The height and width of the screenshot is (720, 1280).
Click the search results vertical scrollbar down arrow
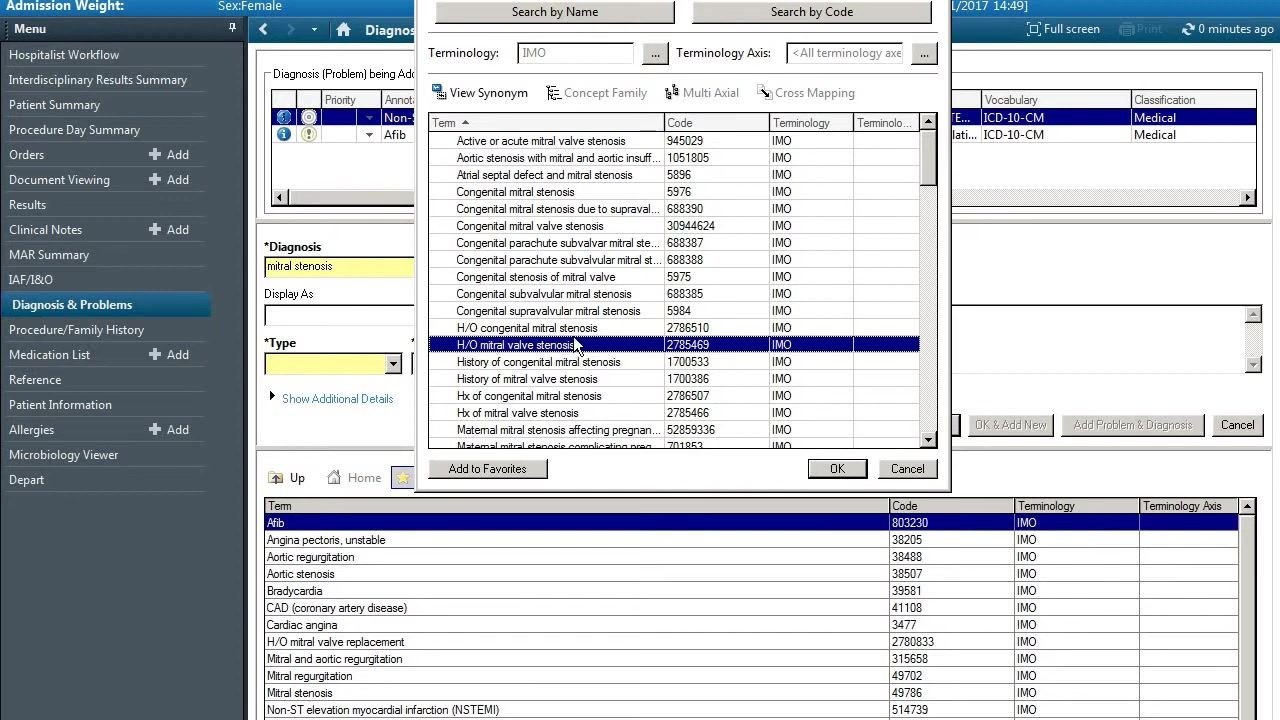pyautogui.click(x=928, y=440)
